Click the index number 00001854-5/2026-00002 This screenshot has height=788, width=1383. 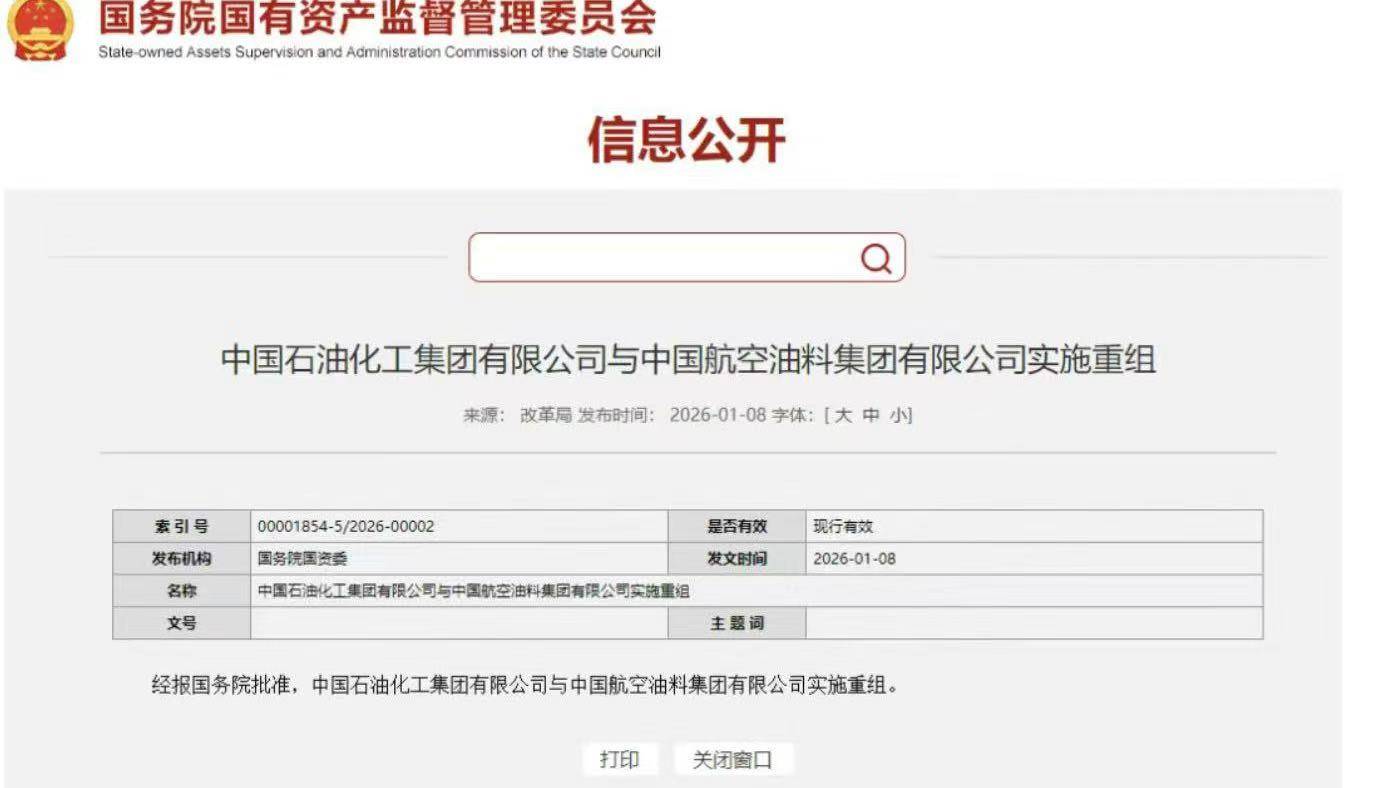(x=346, y=527)
